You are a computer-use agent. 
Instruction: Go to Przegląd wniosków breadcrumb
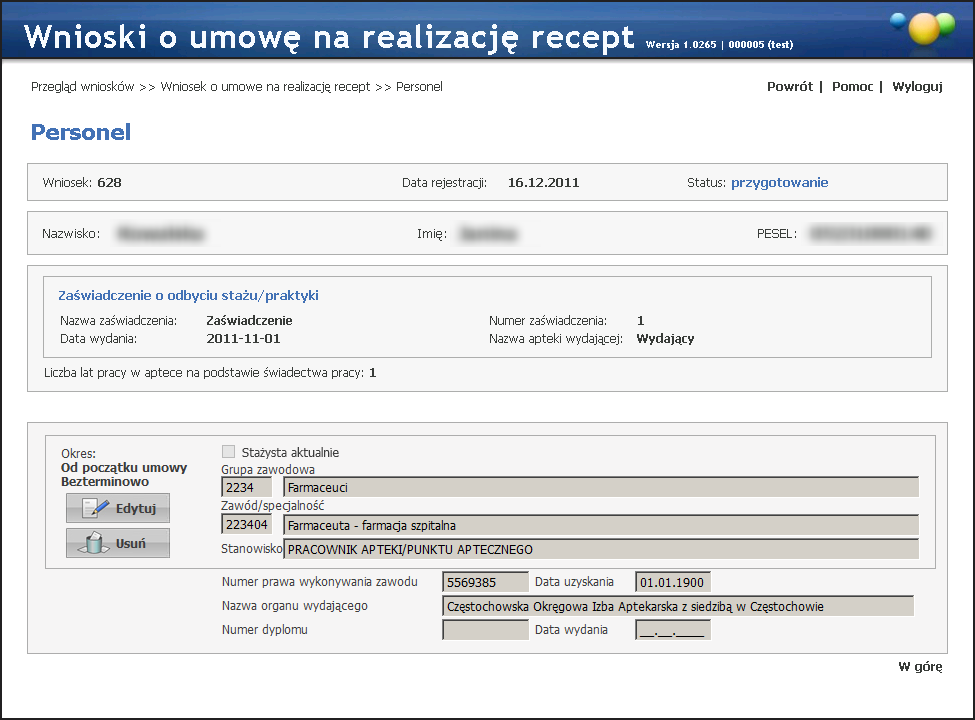pos(82,87)
